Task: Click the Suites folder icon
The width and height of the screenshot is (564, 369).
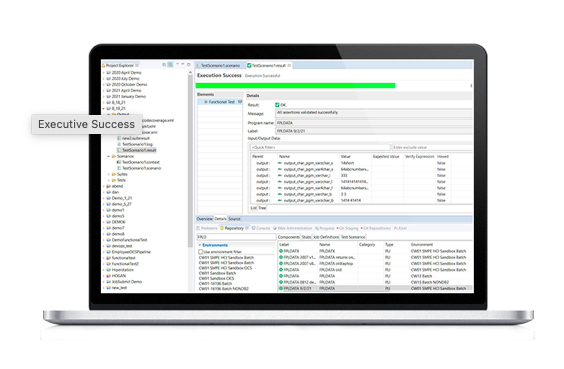Action: 114,174
